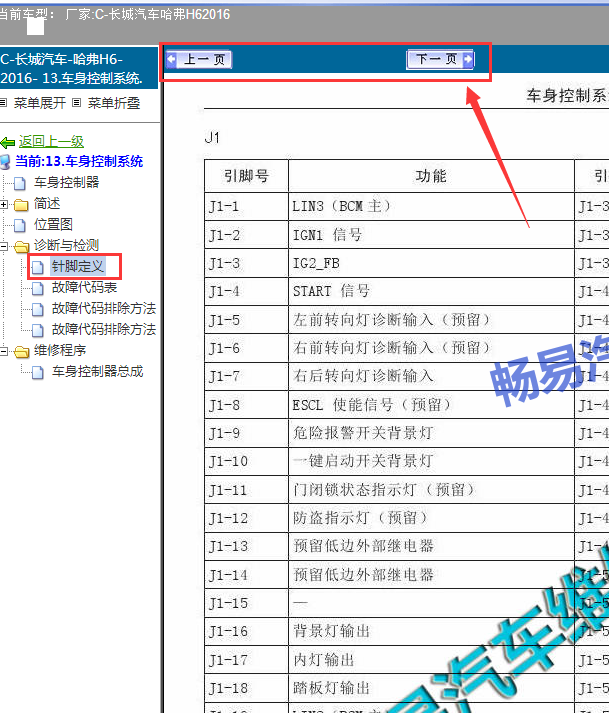Image resolution: width=609 pixels, height=713 pixels.
Task: Click page icon beside 位置图
Action: click(20, 225)
